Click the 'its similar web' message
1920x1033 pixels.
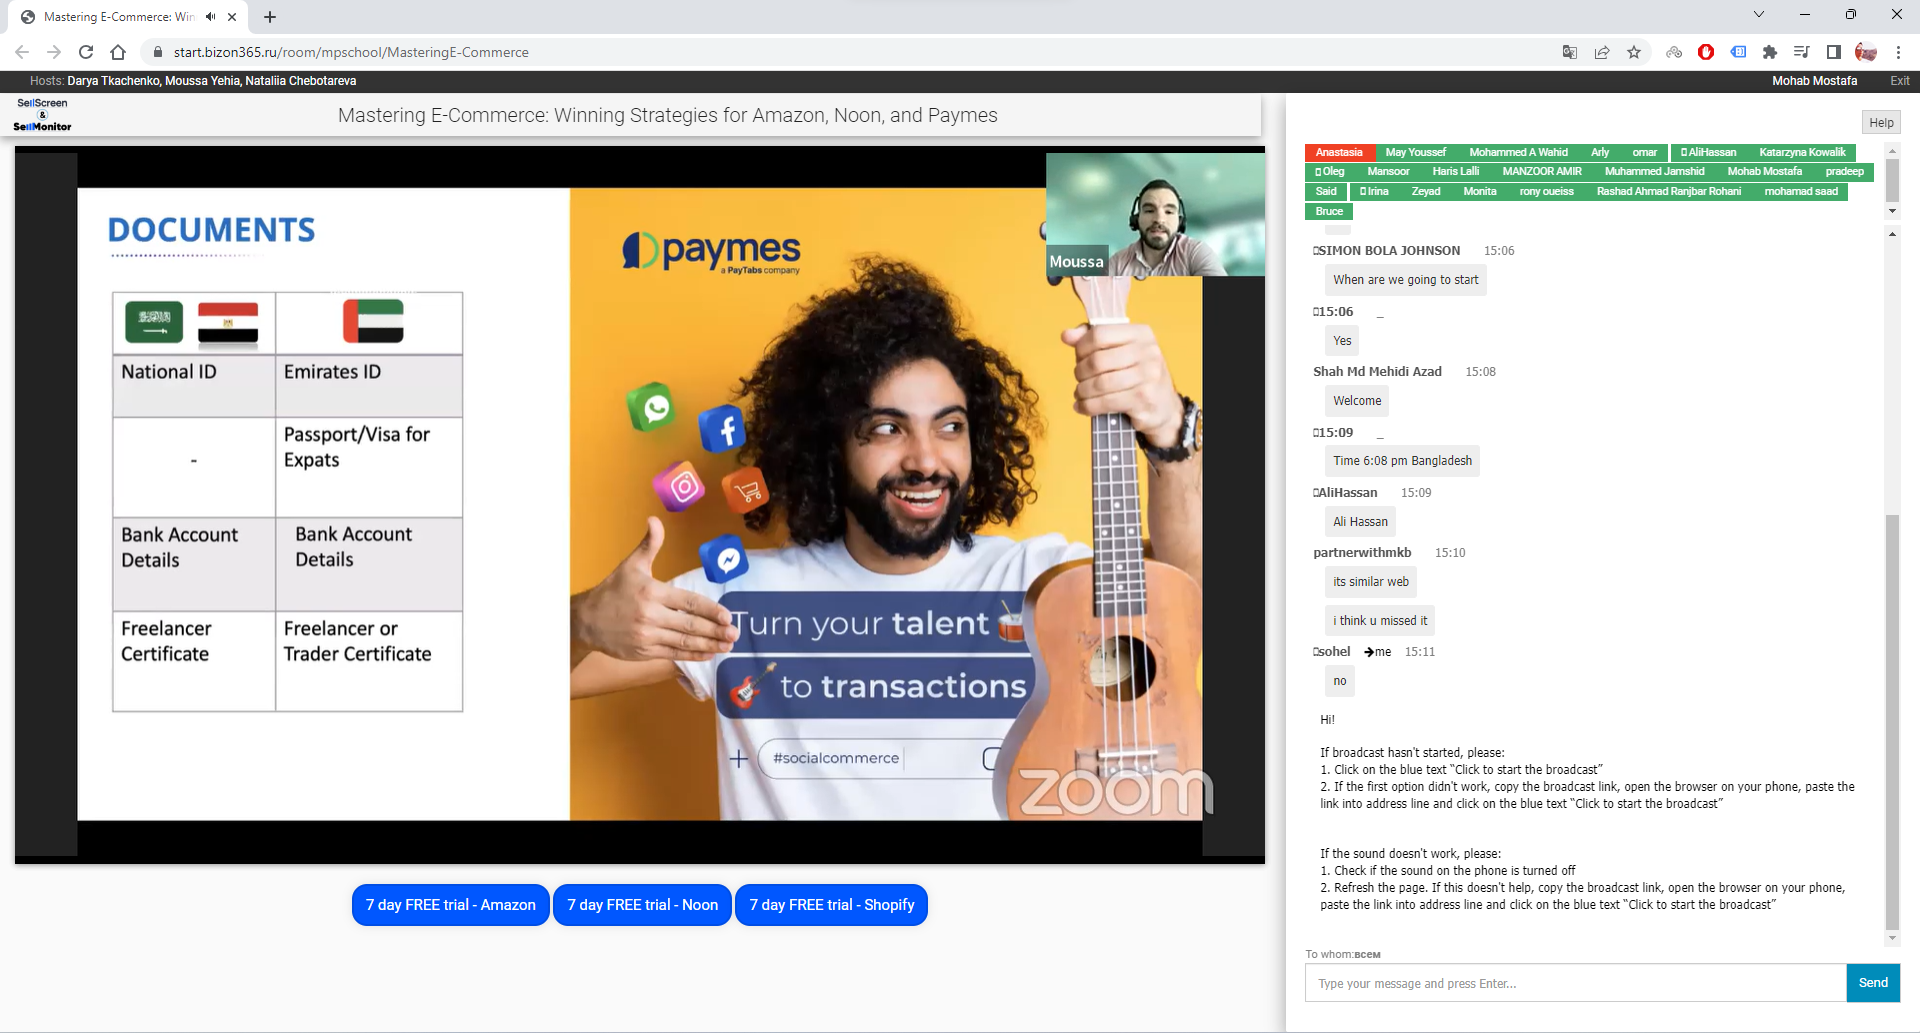(x=1370, y=582)
